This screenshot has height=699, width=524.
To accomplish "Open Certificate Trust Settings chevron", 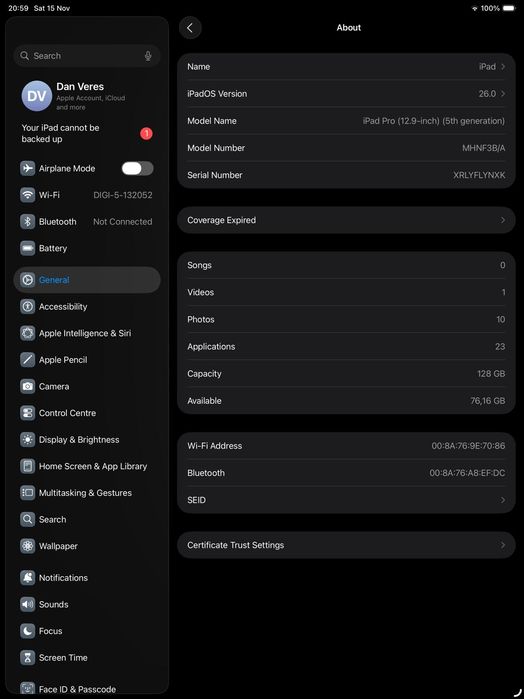I will tap(503, 545).
